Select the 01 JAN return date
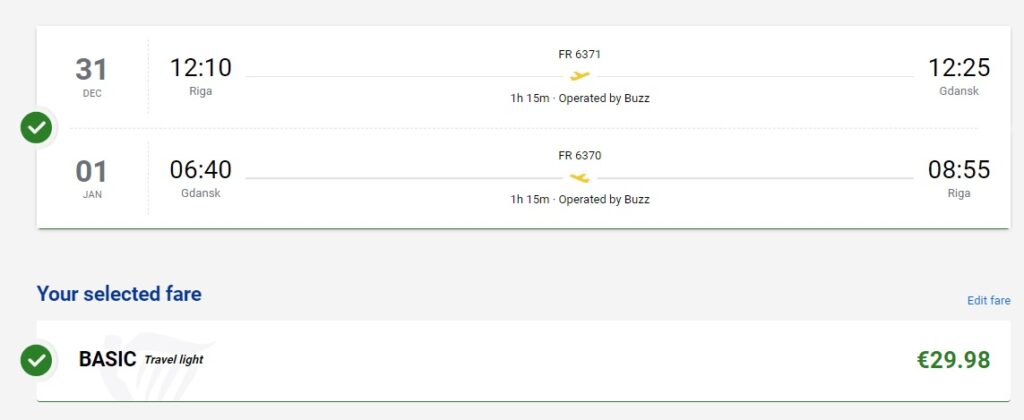 91,177
